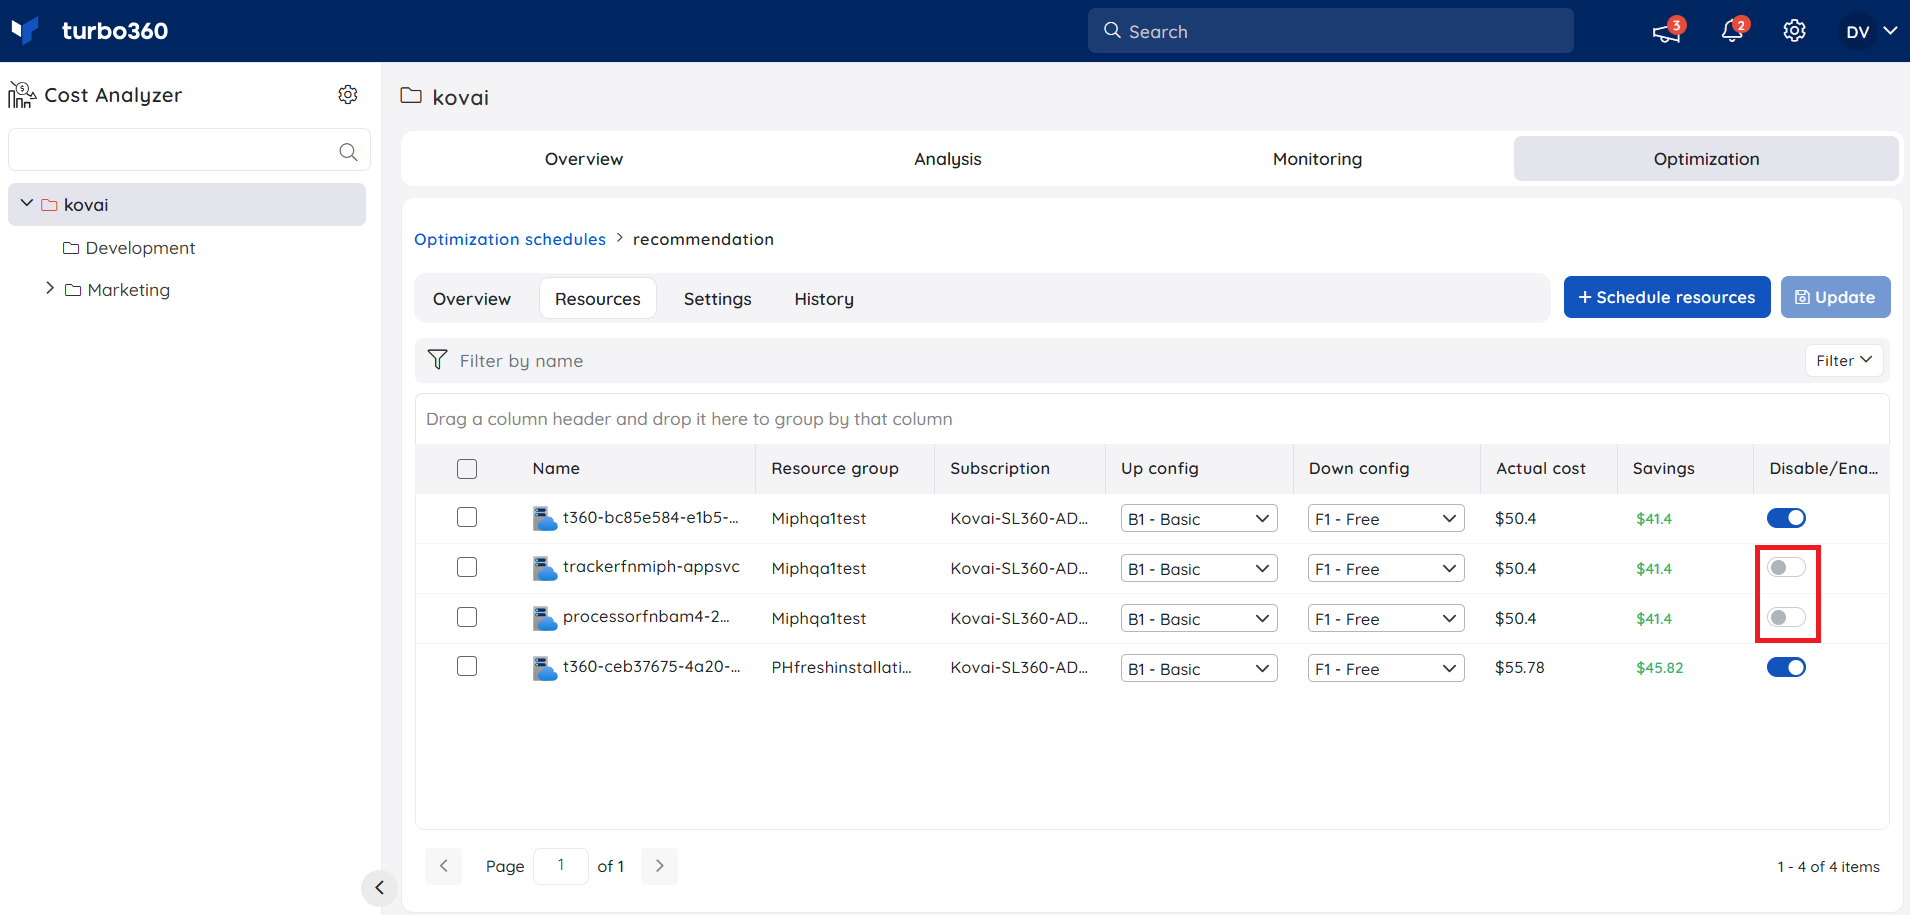
Task: Enable toggle for processorfnbam4 resource
Action: click(1786, 617)
